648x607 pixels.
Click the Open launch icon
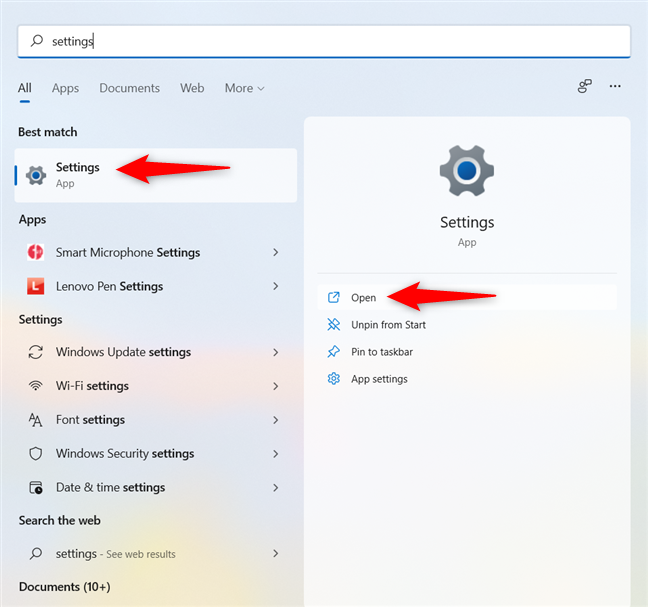[x=334, y=298]
